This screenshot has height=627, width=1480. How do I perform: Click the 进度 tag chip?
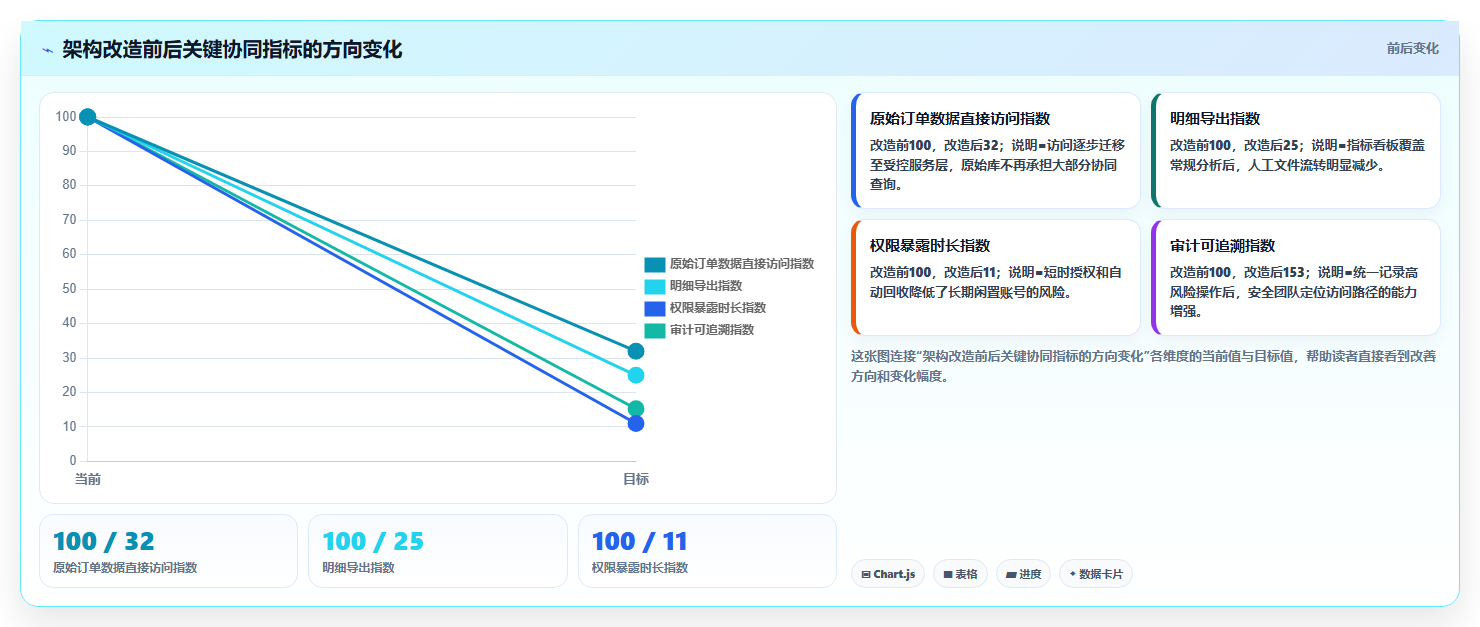point(1023,574)
